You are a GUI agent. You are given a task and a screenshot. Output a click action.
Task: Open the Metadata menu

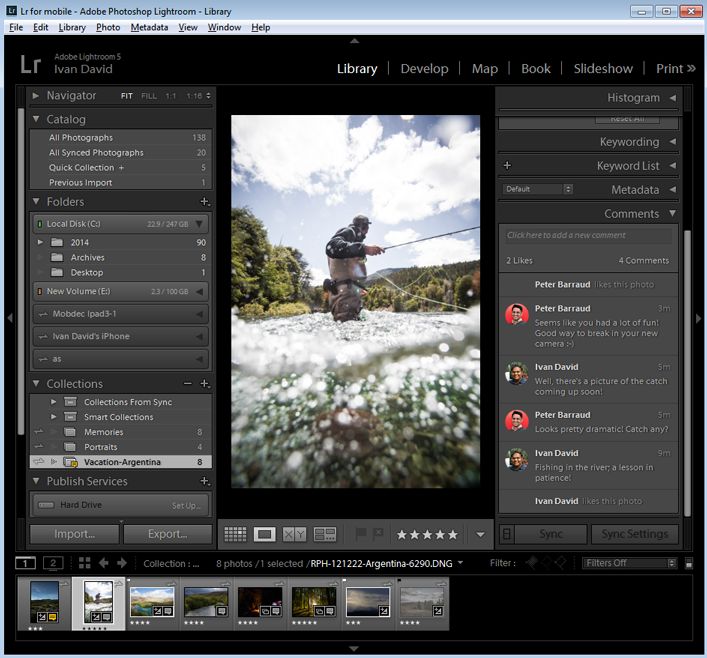coord(149,28)
